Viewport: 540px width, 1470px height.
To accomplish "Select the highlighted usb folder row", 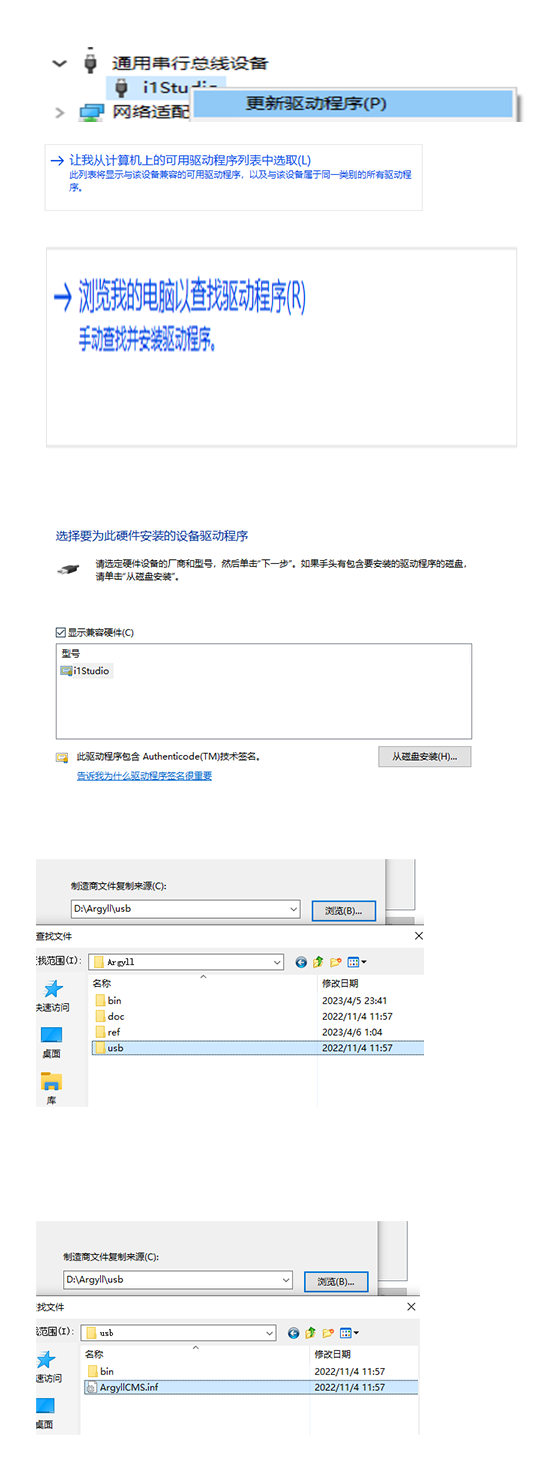I will click(256, 1048).
